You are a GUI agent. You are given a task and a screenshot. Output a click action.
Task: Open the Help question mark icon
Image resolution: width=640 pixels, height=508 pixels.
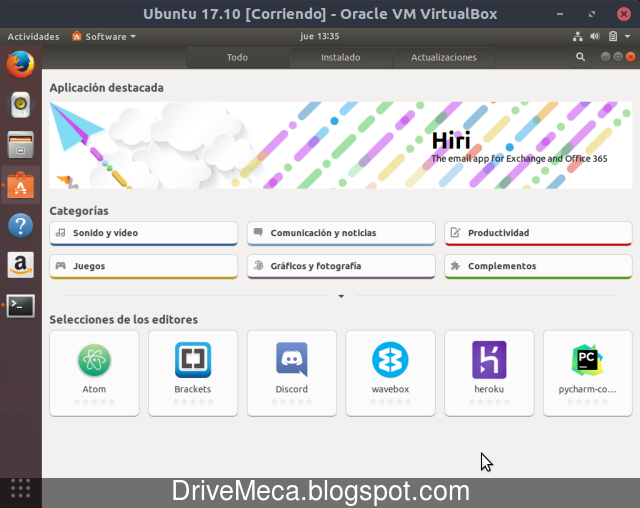(x=20, y=225)
